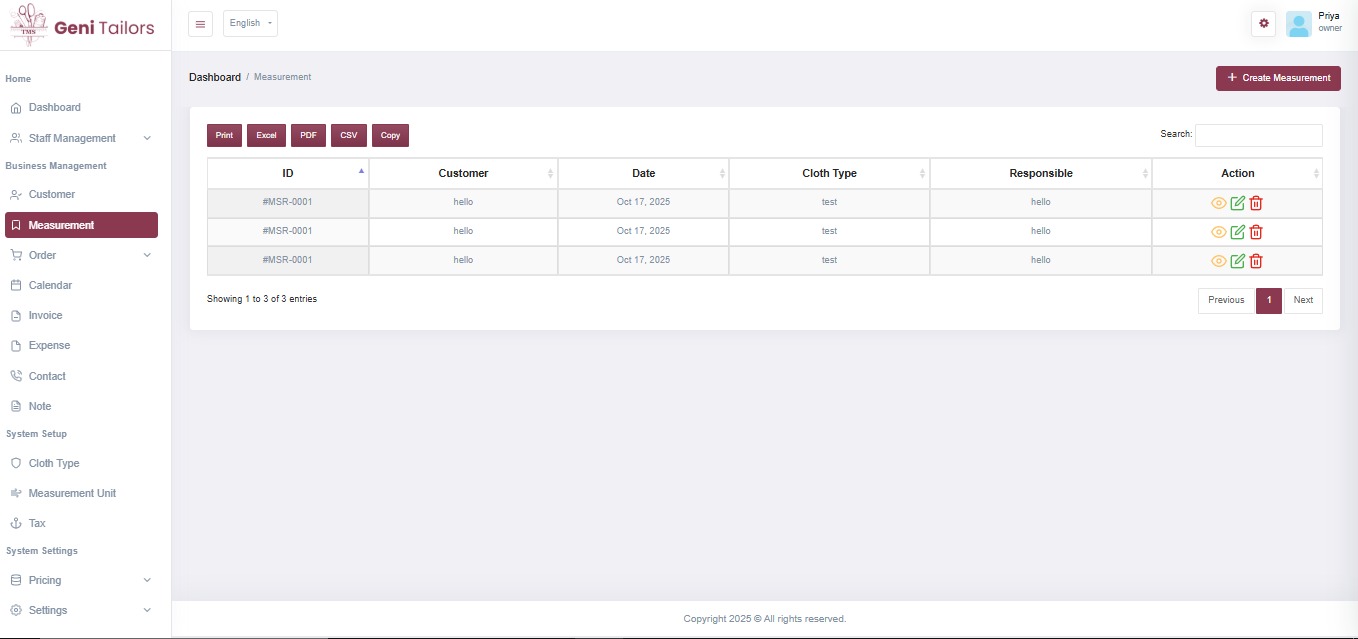Click the edit pencil icon in first row

pos(1237,203)
